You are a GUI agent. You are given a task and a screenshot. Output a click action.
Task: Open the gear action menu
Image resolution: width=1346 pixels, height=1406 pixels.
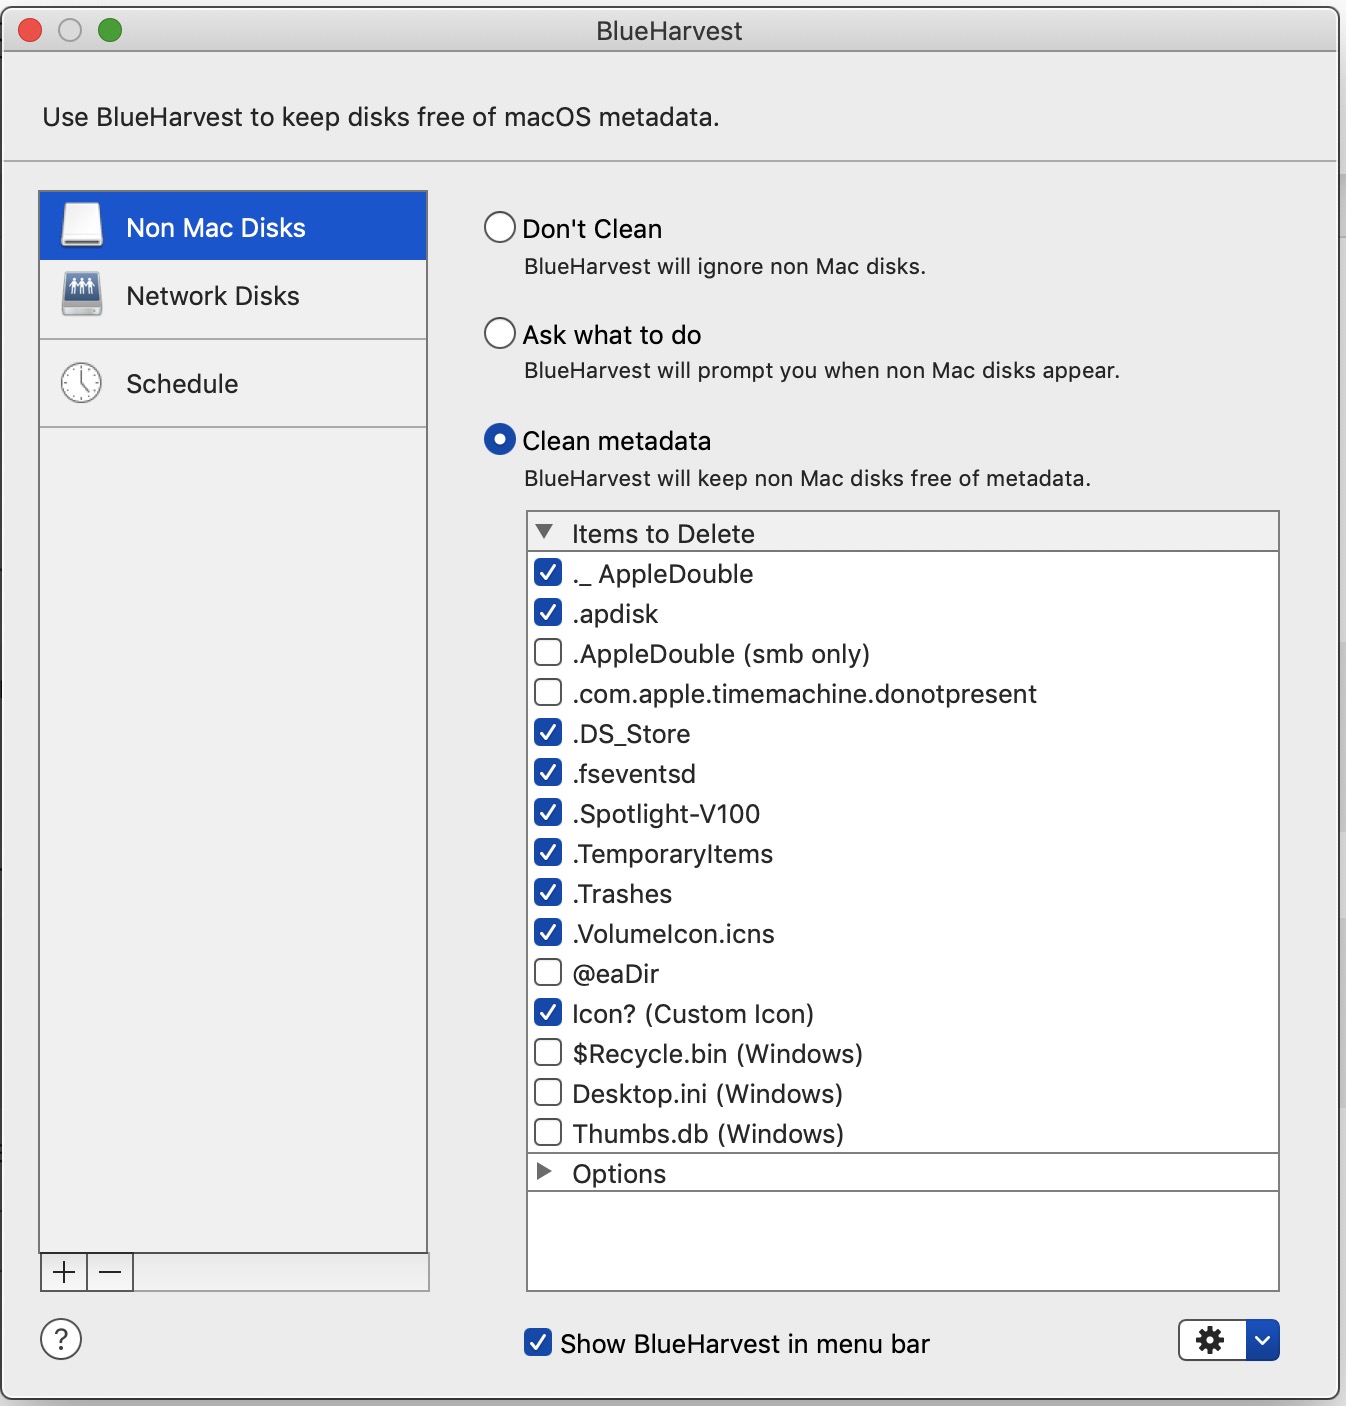(1211, 1340)
